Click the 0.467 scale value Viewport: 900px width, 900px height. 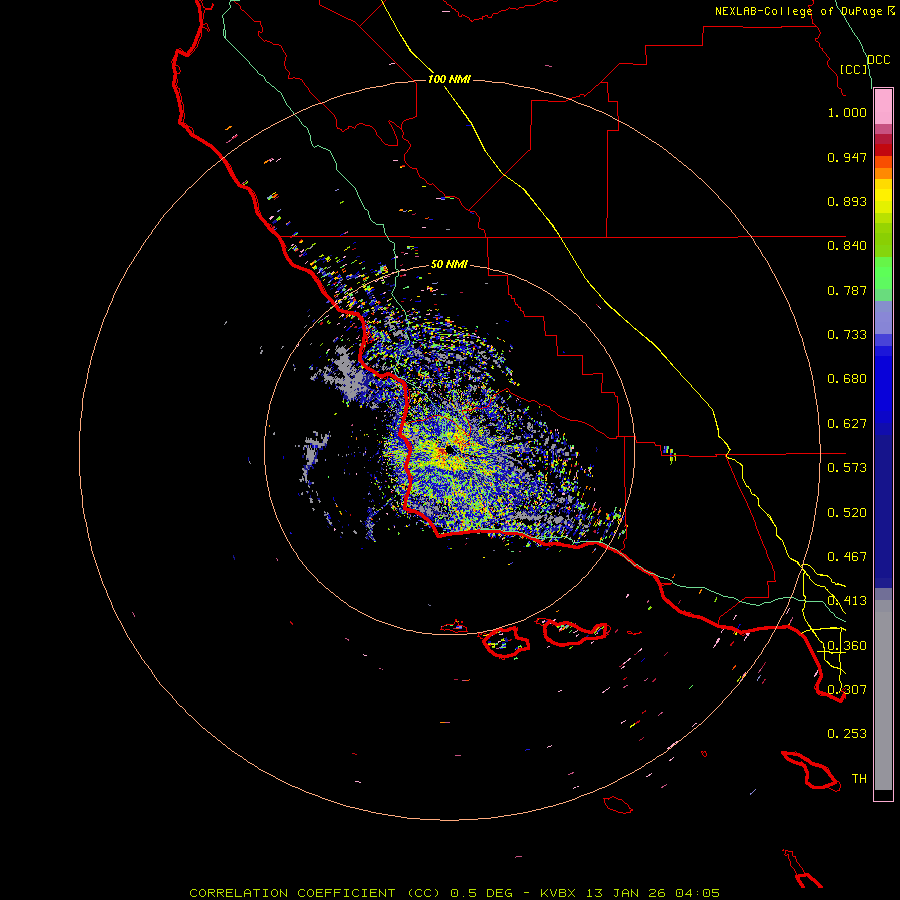coord(847,557)
